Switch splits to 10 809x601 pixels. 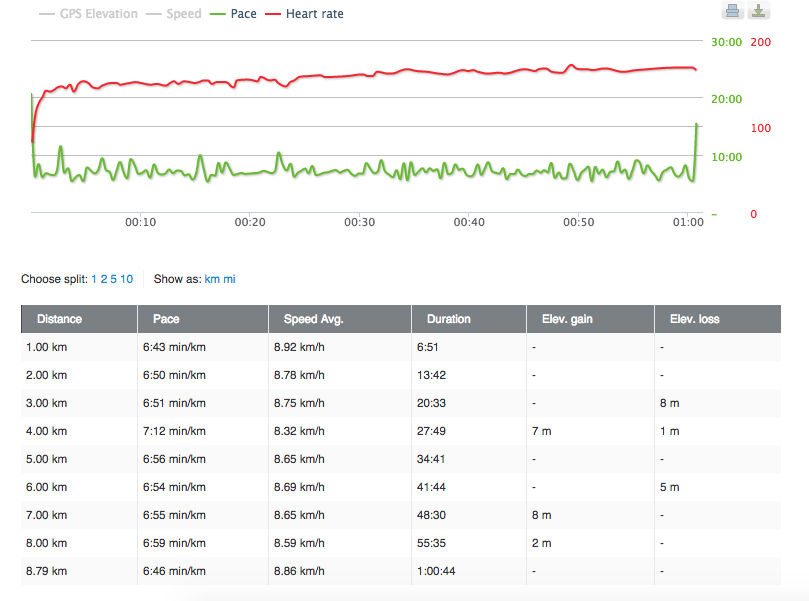127,279
